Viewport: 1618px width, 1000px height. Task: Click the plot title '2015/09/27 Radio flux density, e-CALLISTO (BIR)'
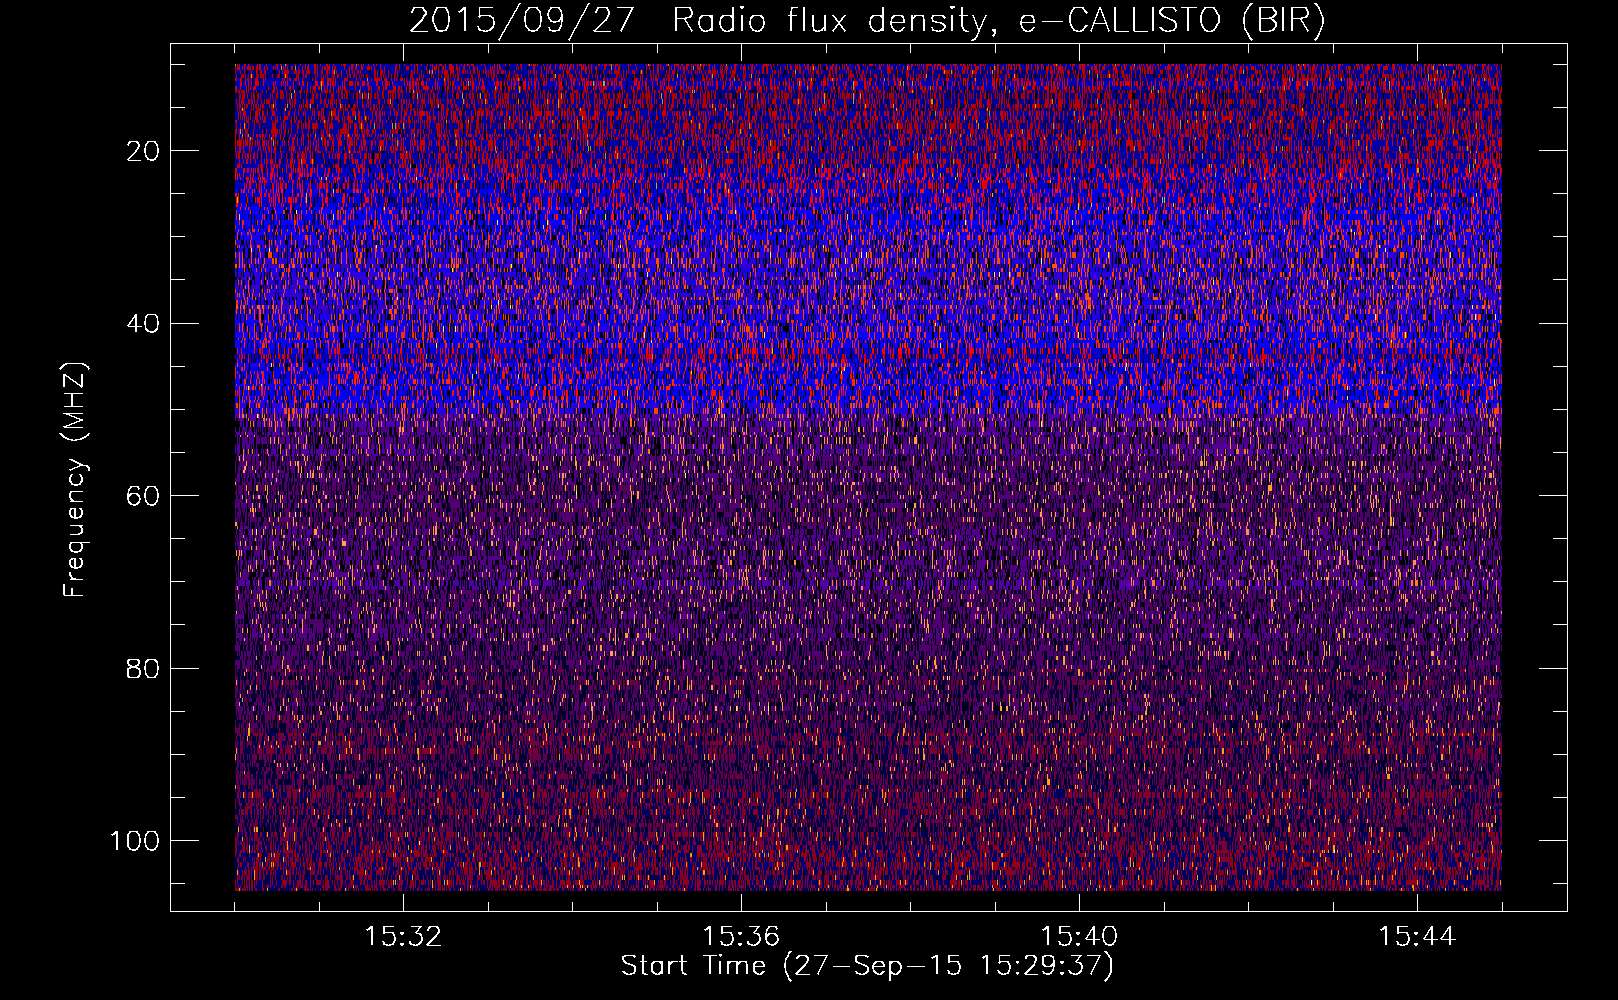(x=867, y=21)
